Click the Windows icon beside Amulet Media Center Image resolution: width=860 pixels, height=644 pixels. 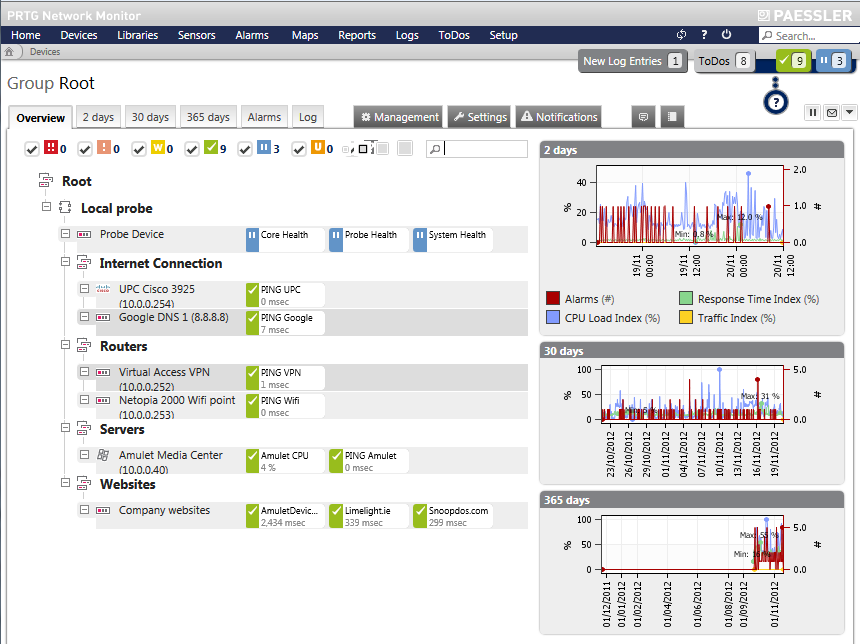(x=103, y=455)
